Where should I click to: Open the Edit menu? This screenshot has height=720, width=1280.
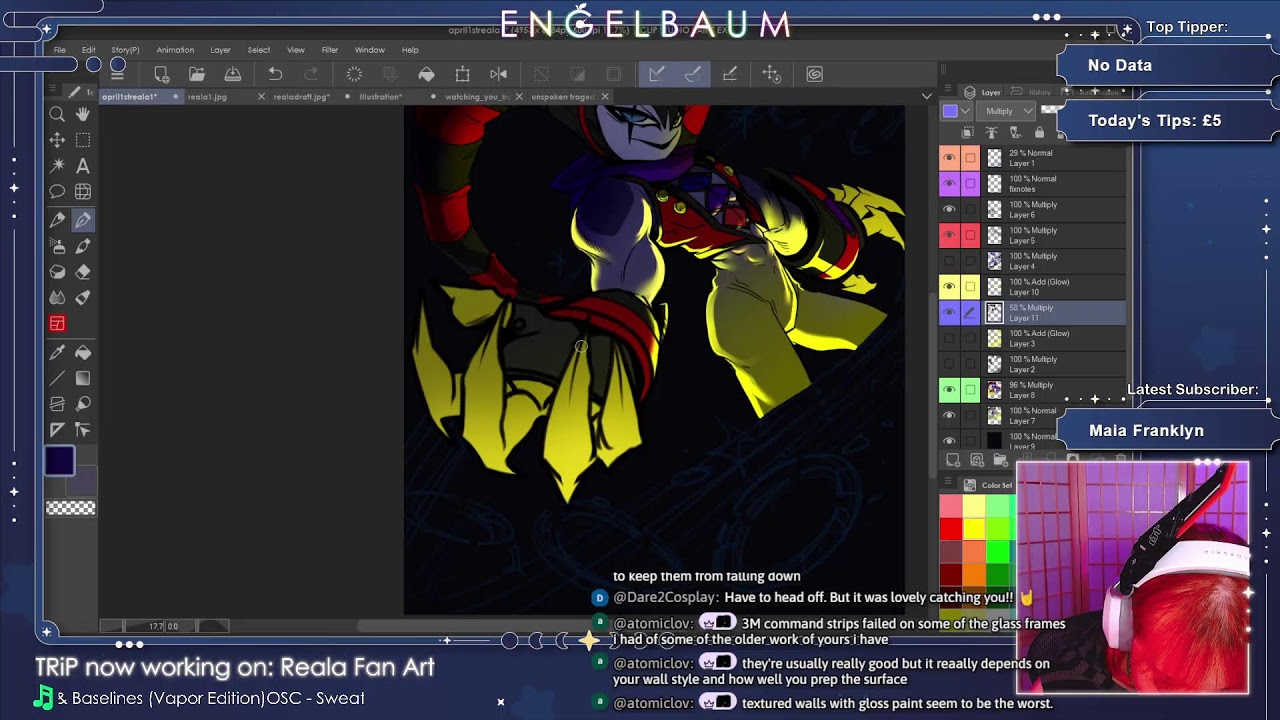tap(89, 50)
